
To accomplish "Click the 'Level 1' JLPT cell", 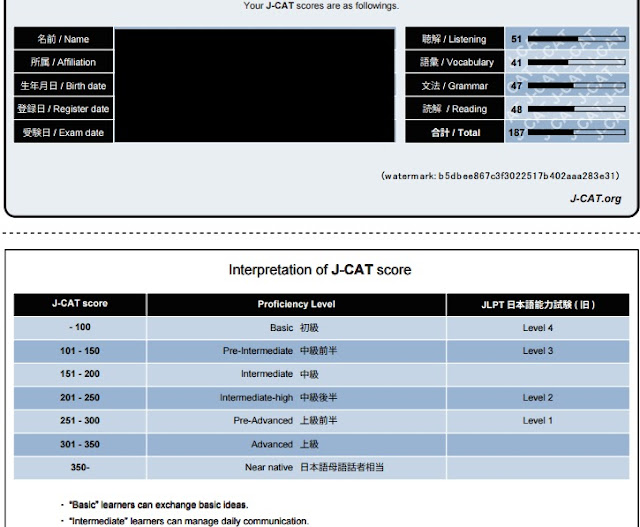I will (x=538, y=420).
